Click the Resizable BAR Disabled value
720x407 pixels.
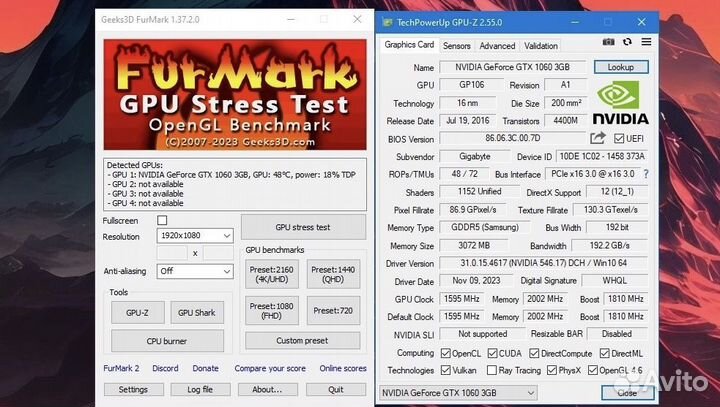617,334
